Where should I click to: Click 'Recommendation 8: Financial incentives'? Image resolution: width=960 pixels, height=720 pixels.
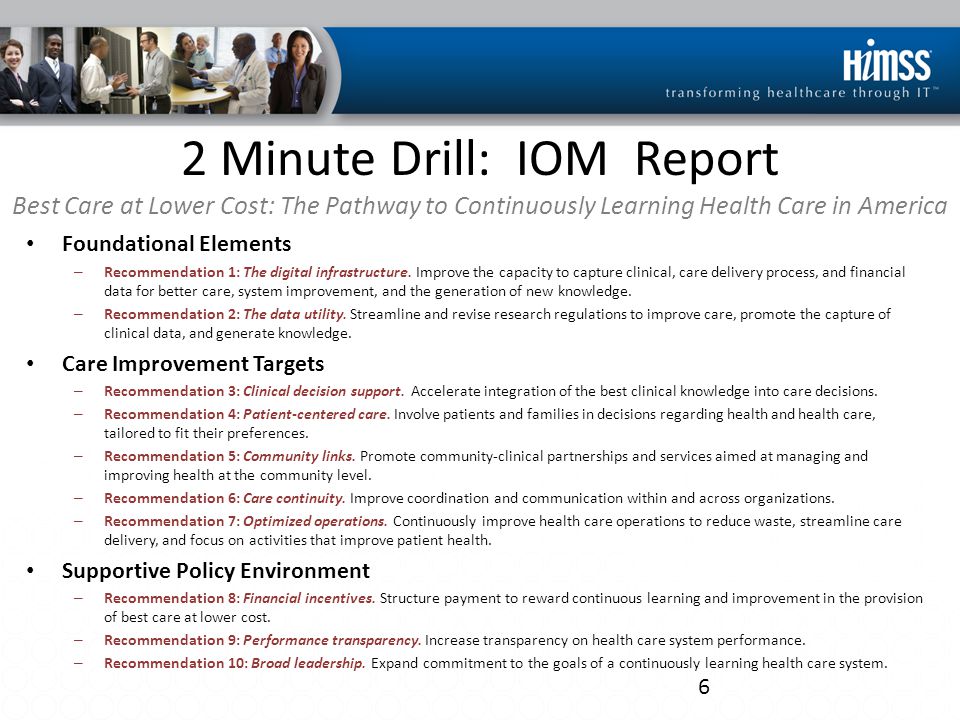point(239,598)
